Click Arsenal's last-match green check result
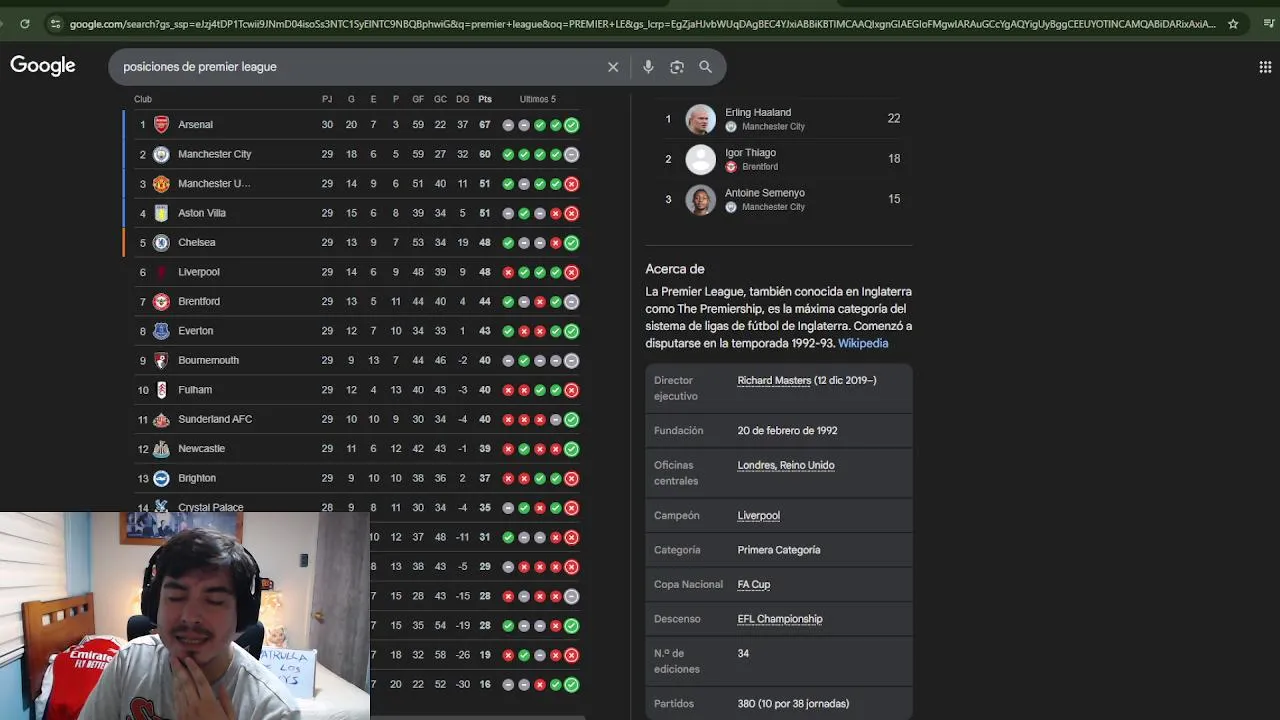Screen dimensions: 1280x720 pyautogui.click(x=571, y=125)
